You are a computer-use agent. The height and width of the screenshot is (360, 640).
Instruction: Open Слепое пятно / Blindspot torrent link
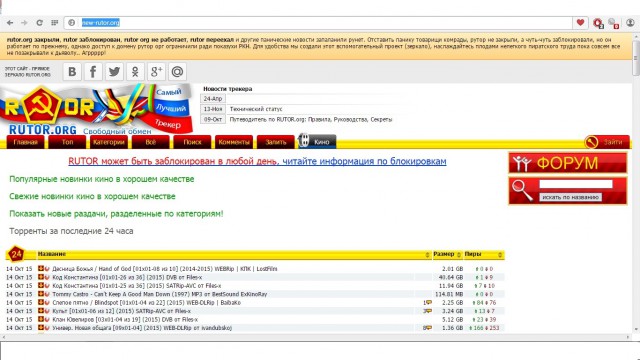point(147,303)
